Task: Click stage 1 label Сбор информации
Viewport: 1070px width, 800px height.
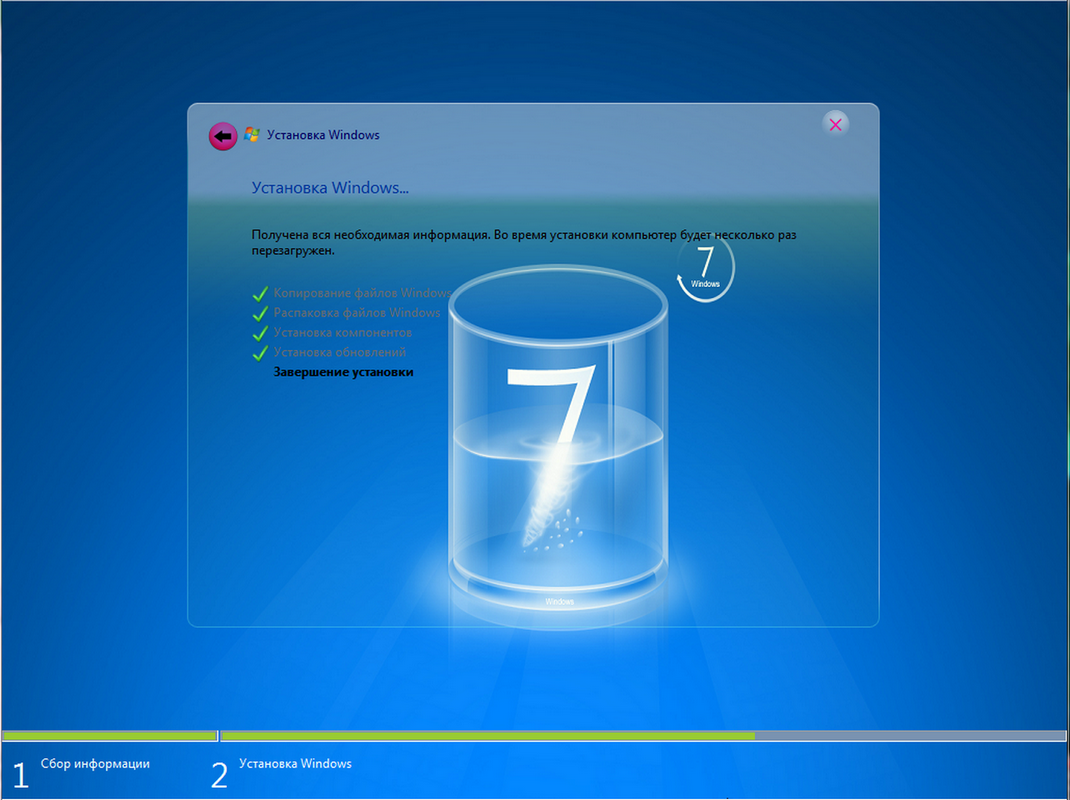Action: (95, 763)
